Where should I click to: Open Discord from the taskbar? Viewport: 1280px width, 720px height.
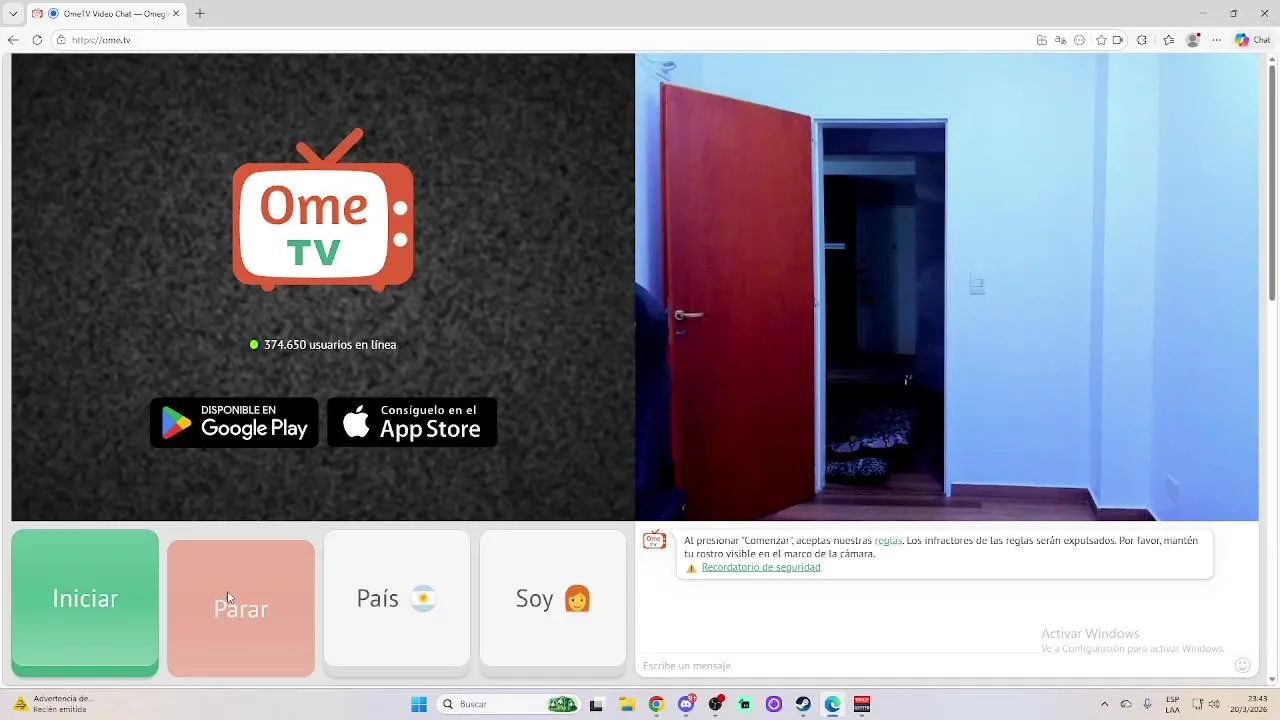[x=686, y=704]
